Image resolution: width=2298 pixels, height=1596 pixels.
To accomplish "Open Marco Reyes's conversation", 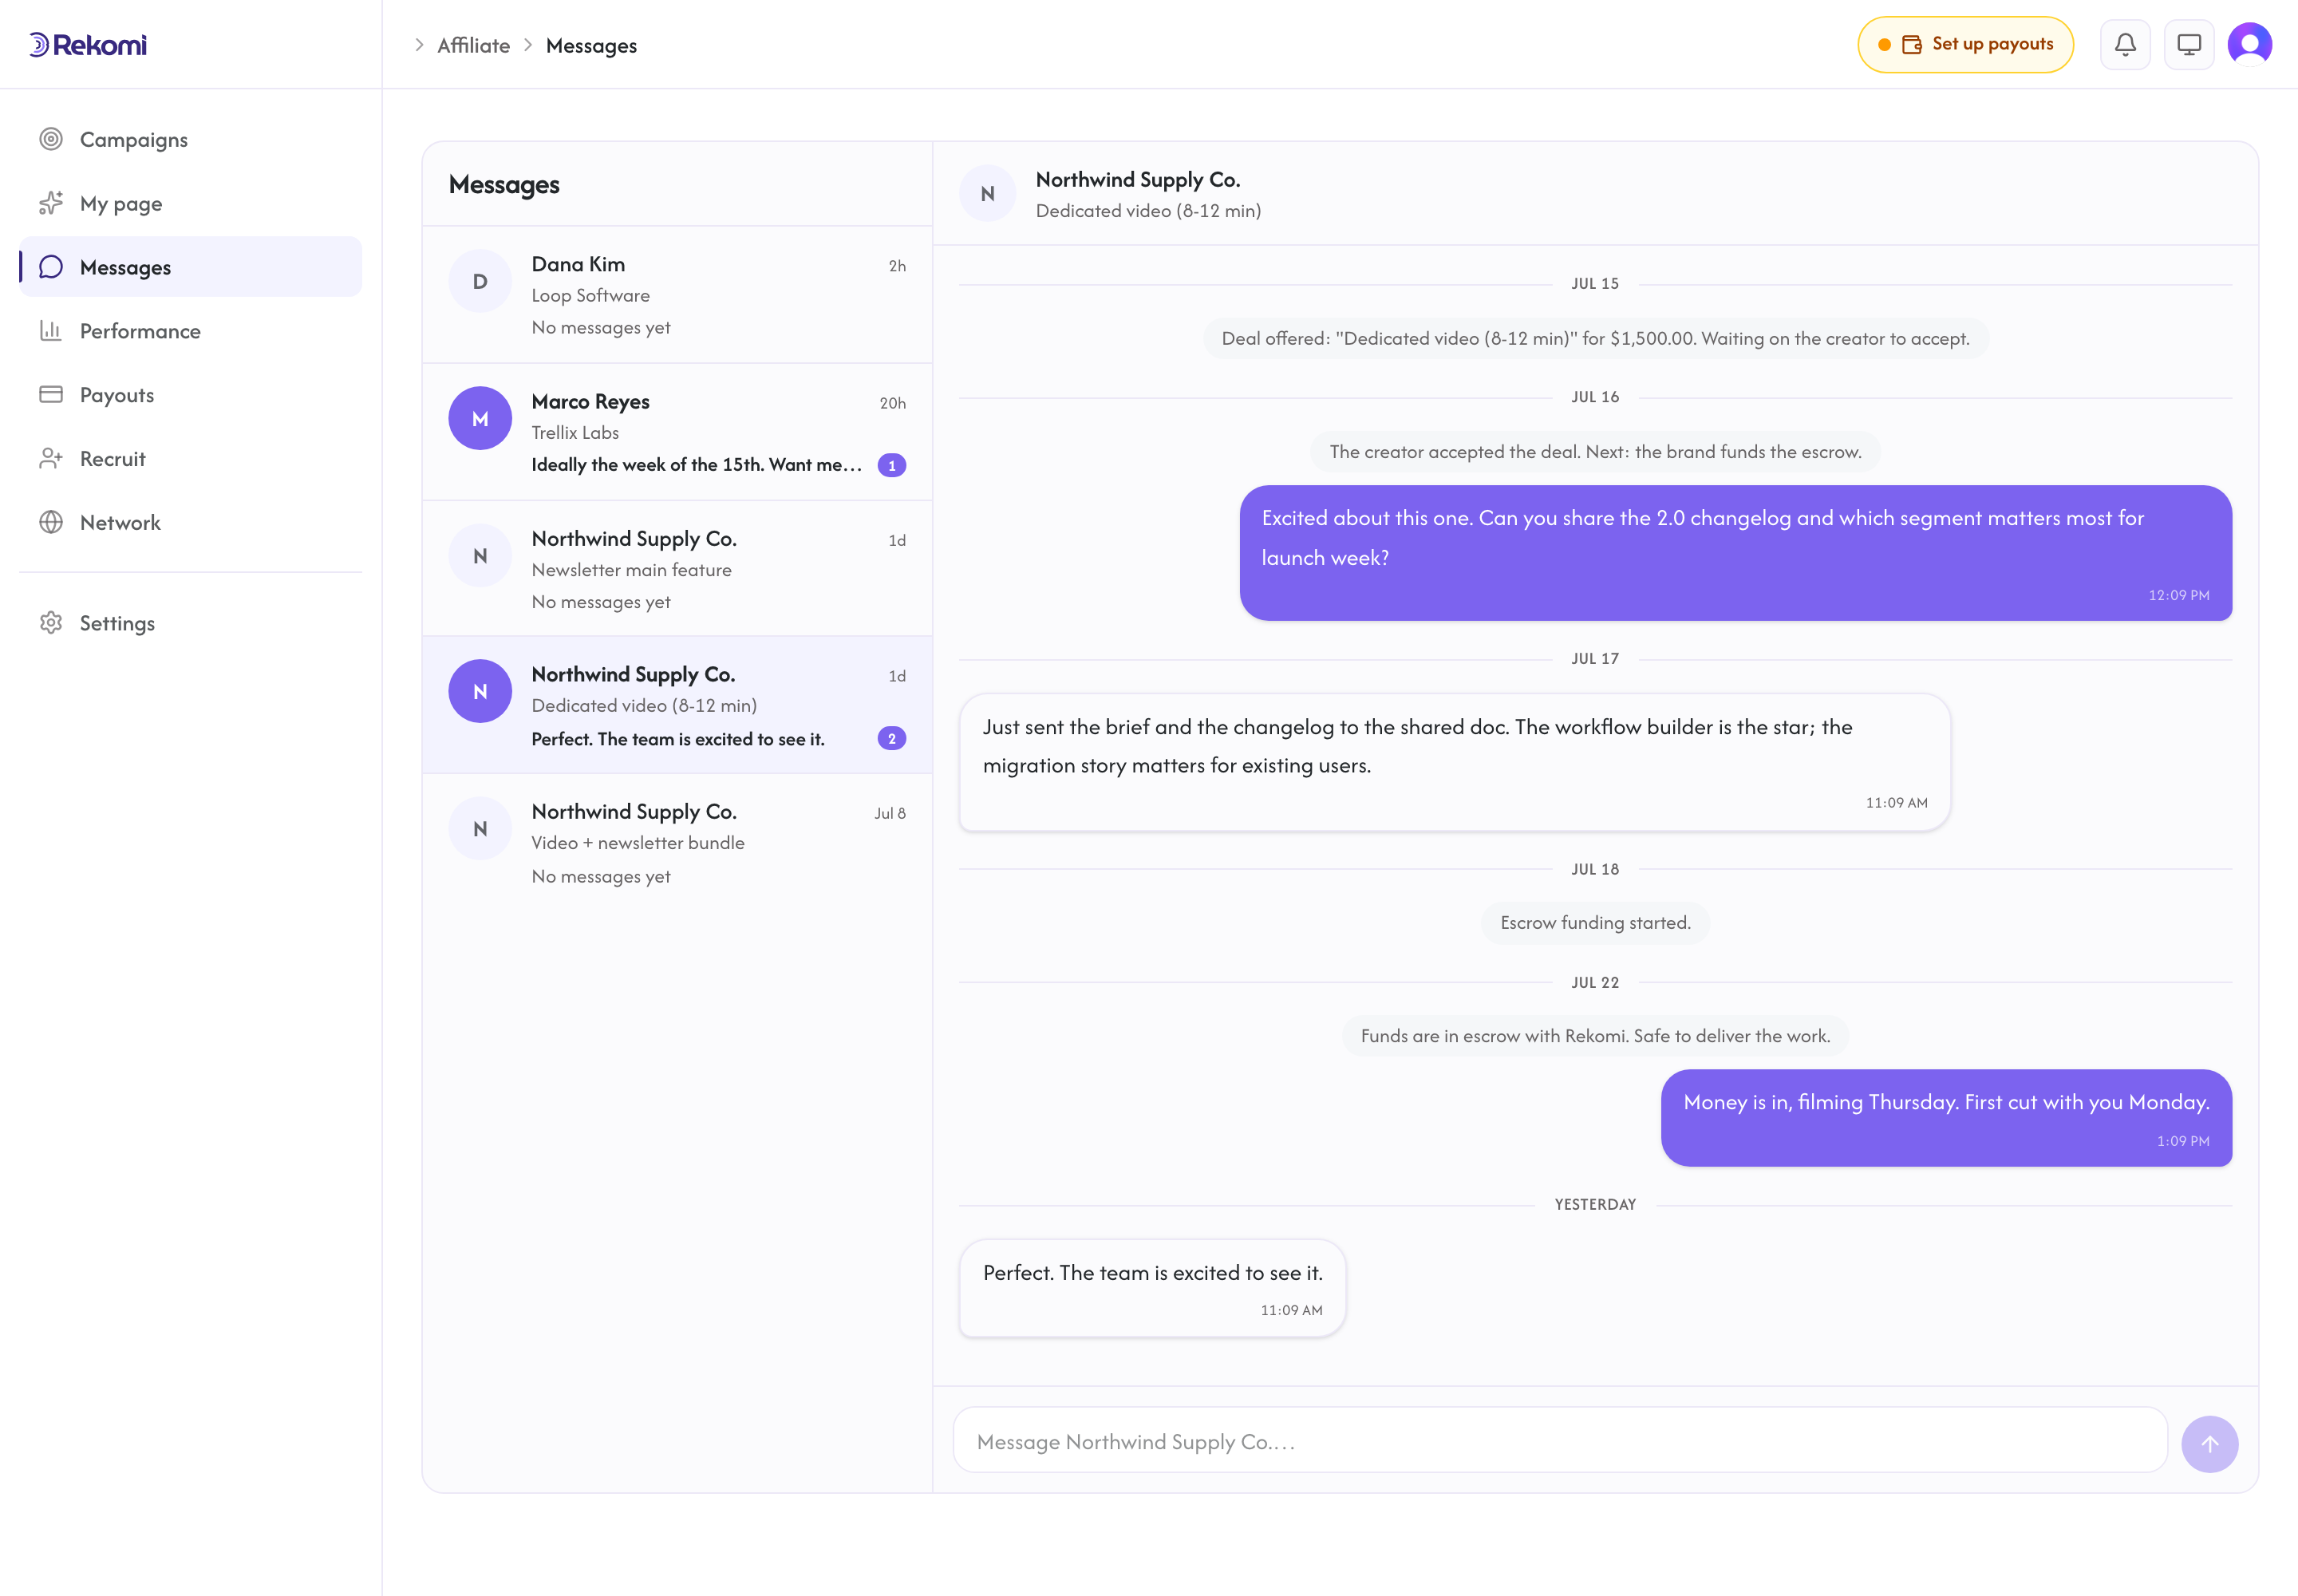I will [x=677, y=432].
